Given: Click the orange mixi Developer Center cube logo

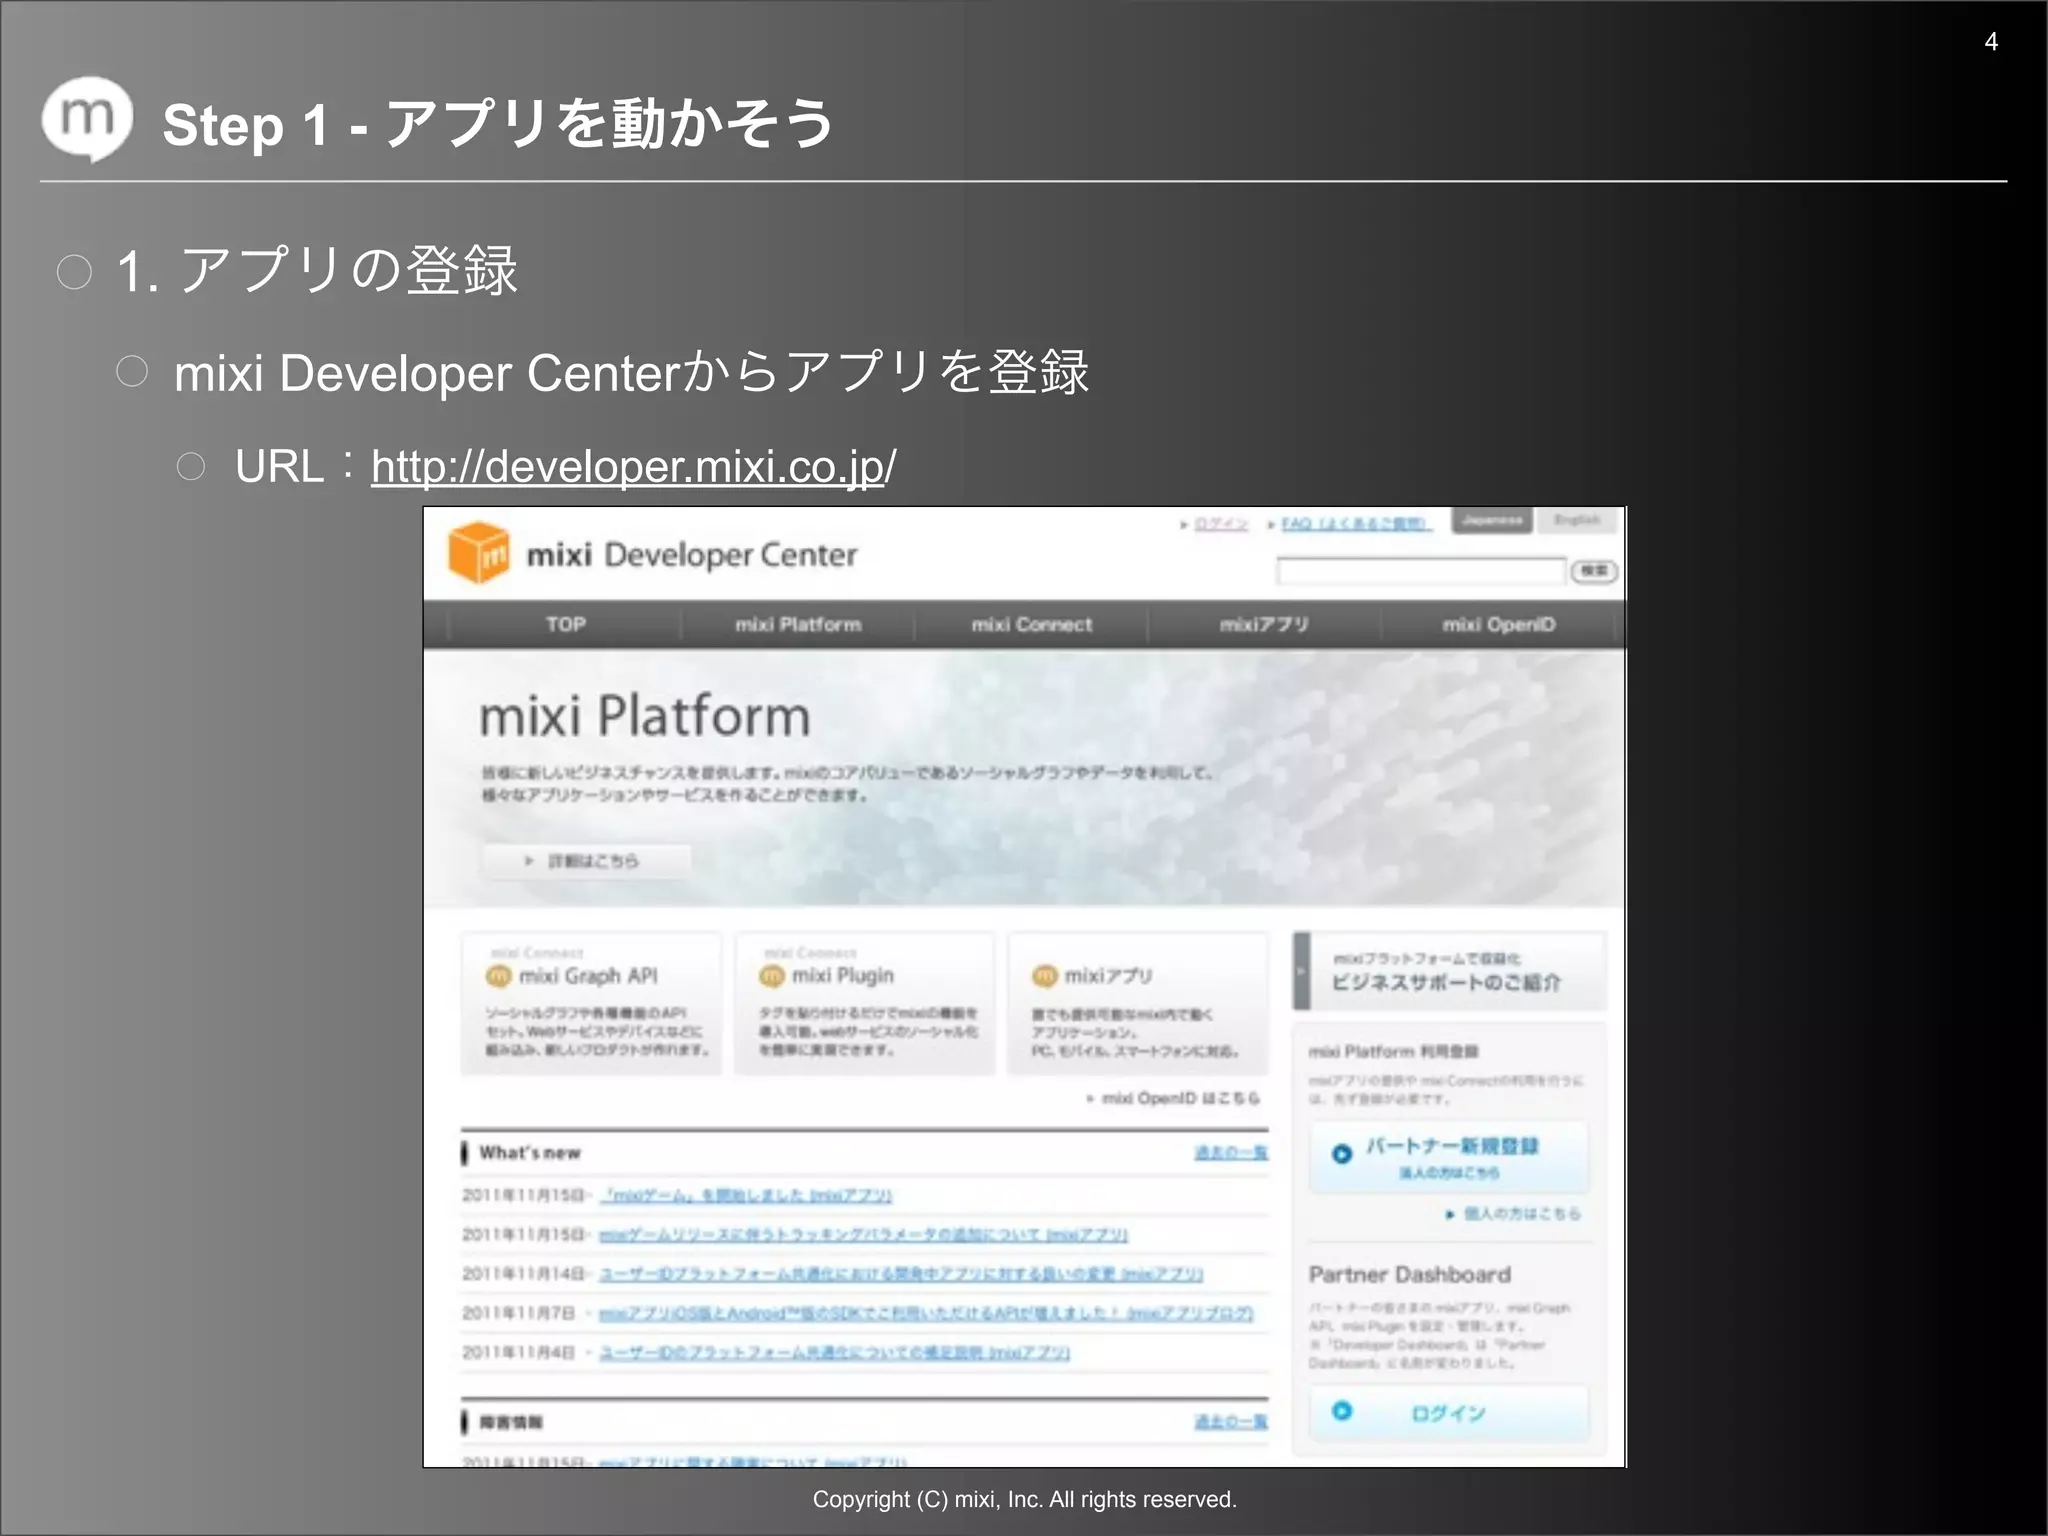Looking at the screenshot, I should (478, 552).
